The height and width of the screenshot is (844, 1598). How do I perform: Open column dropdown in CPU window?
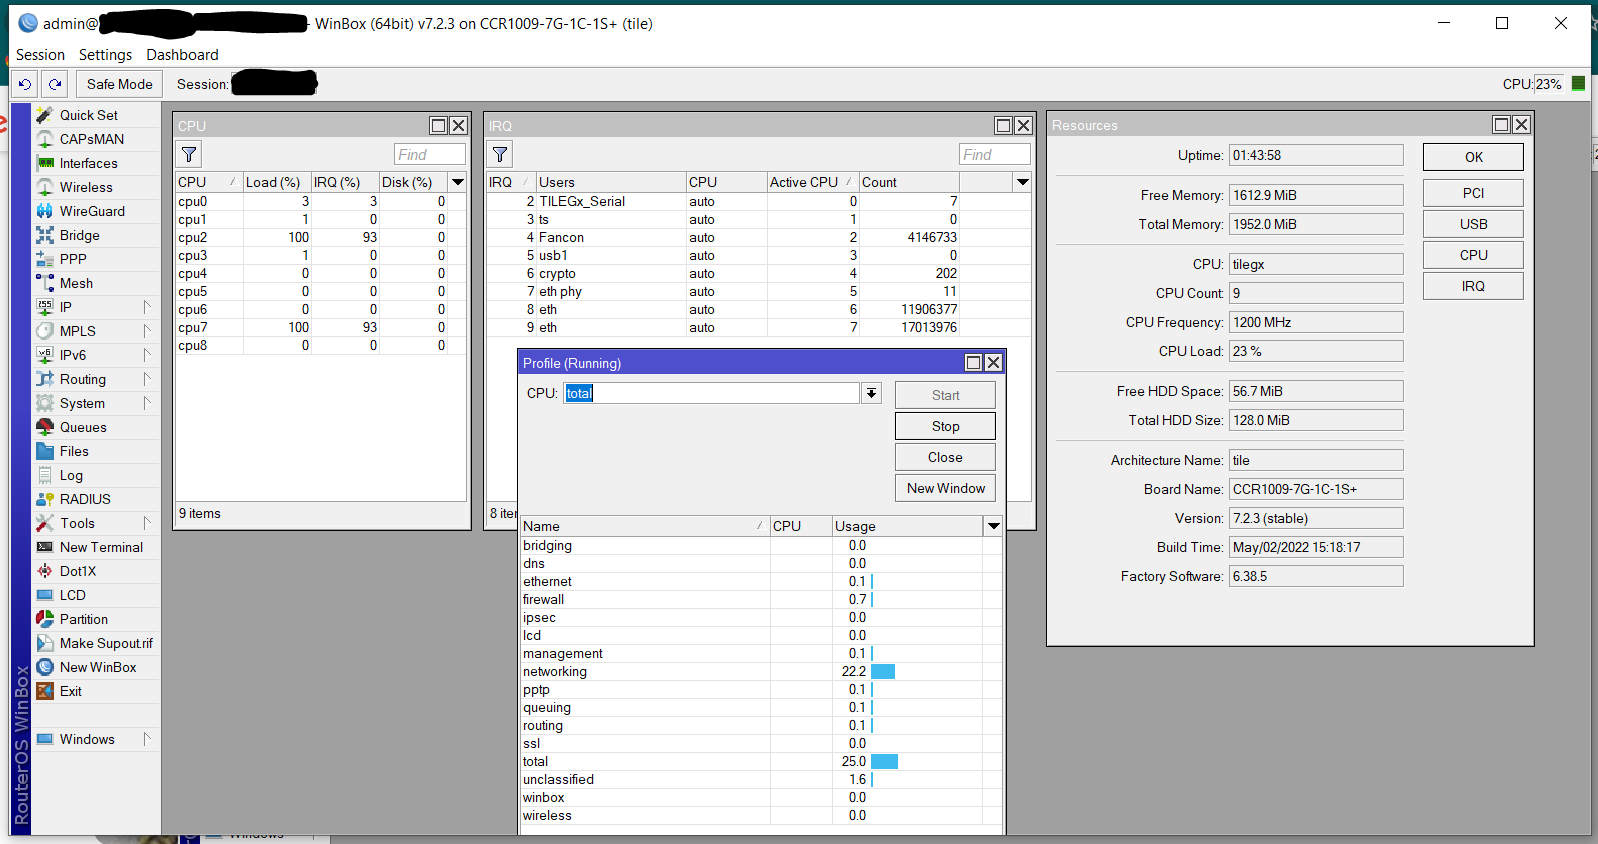[458, 182]
